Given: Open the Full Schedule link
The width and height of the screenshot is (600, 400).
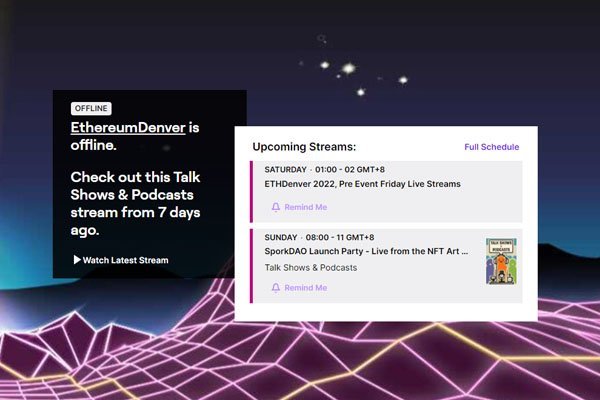Looking at the screenshot, I should 492,147.
